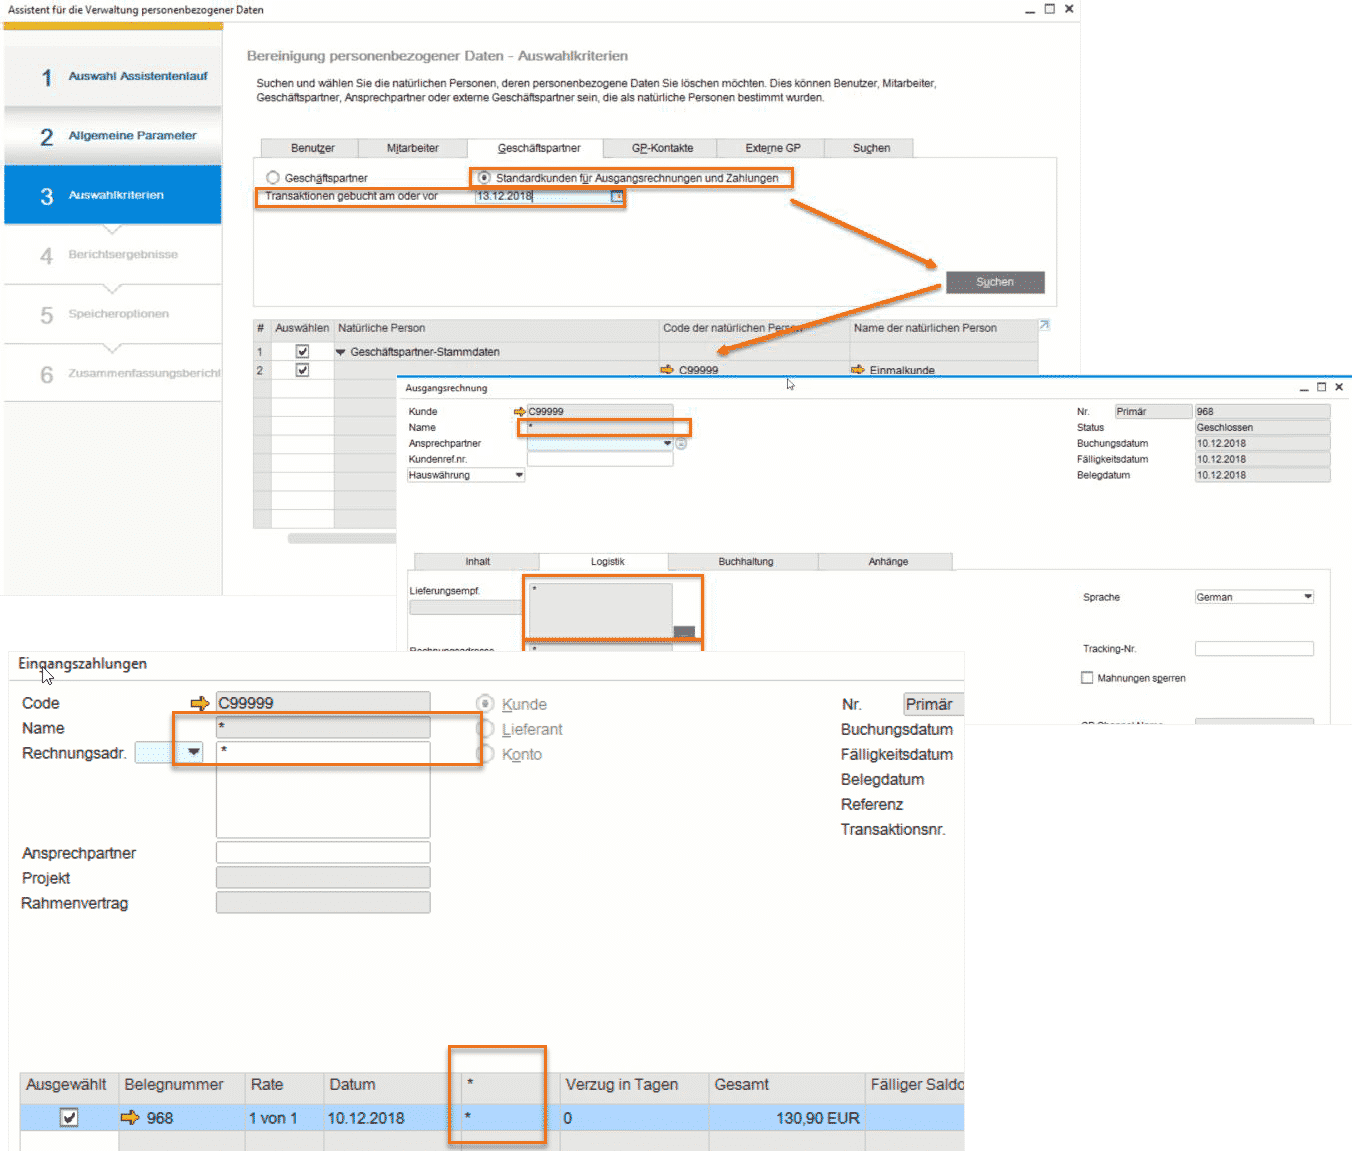This screenshot has width=1352, height=1151.
Task: Go to step 1 Auswahl Assistentenlauf
Action: pyautogui.click(x=113, y=76)
